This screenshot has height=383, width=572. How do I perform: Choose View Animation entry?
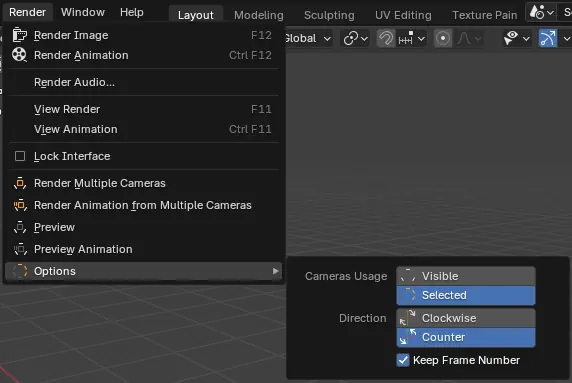pos(143,129)
